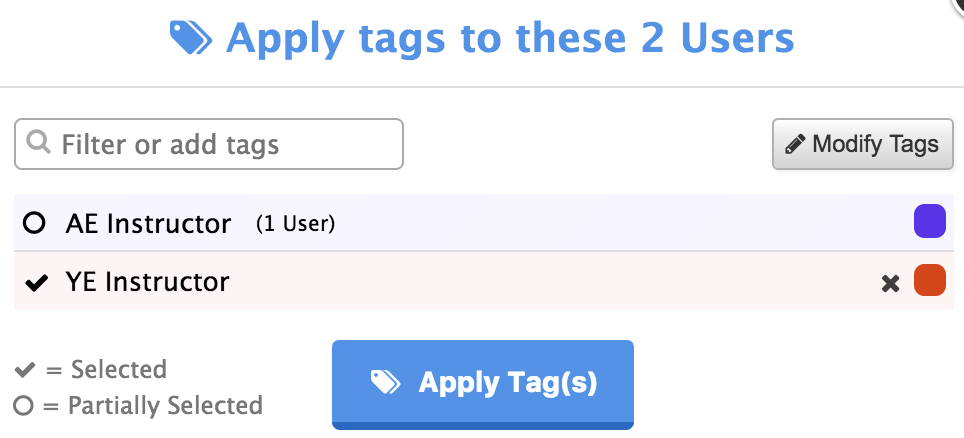Viewport: 964px width, 438px height.
Task: Uncheck the YE Instructor checkmark
Action: point(36,283)
